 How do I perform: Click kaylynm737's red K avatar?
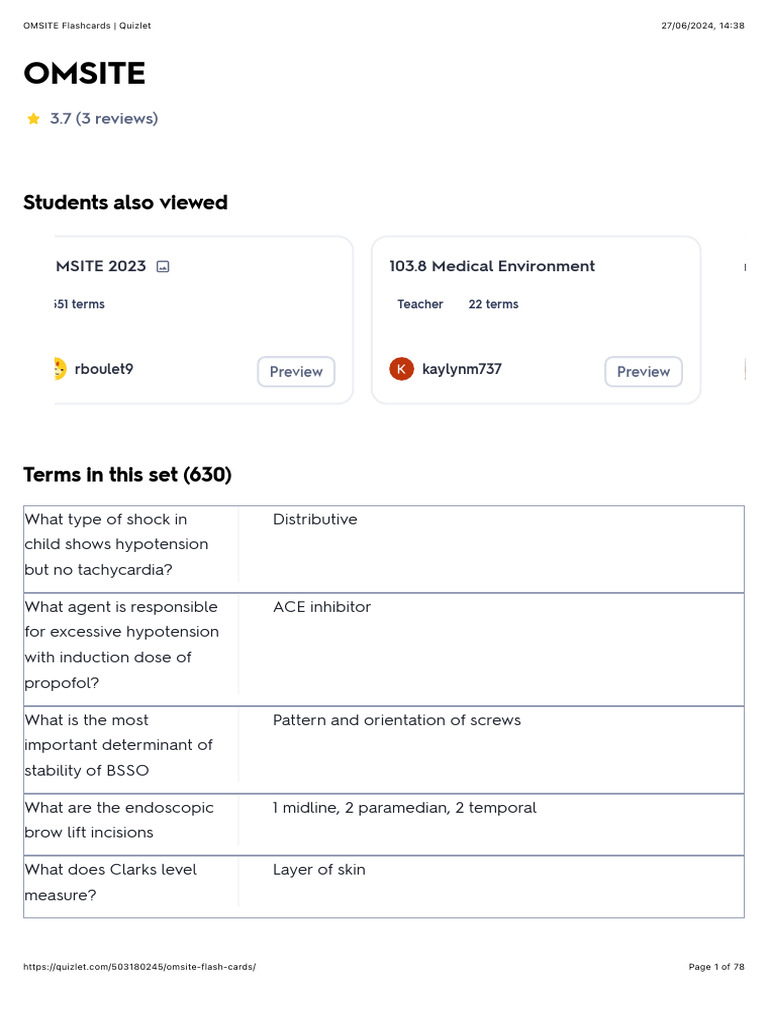click(x=401, y=369)
